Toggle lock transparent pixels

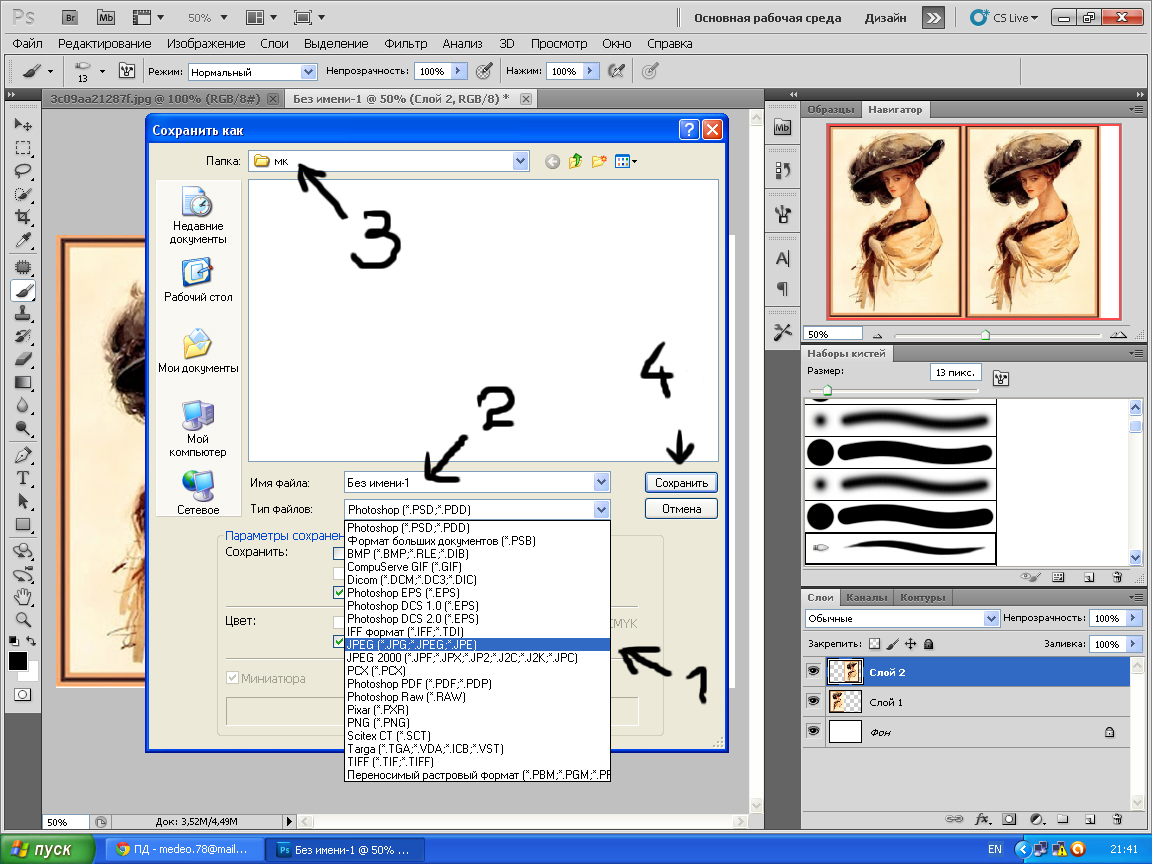click(874, 644)
